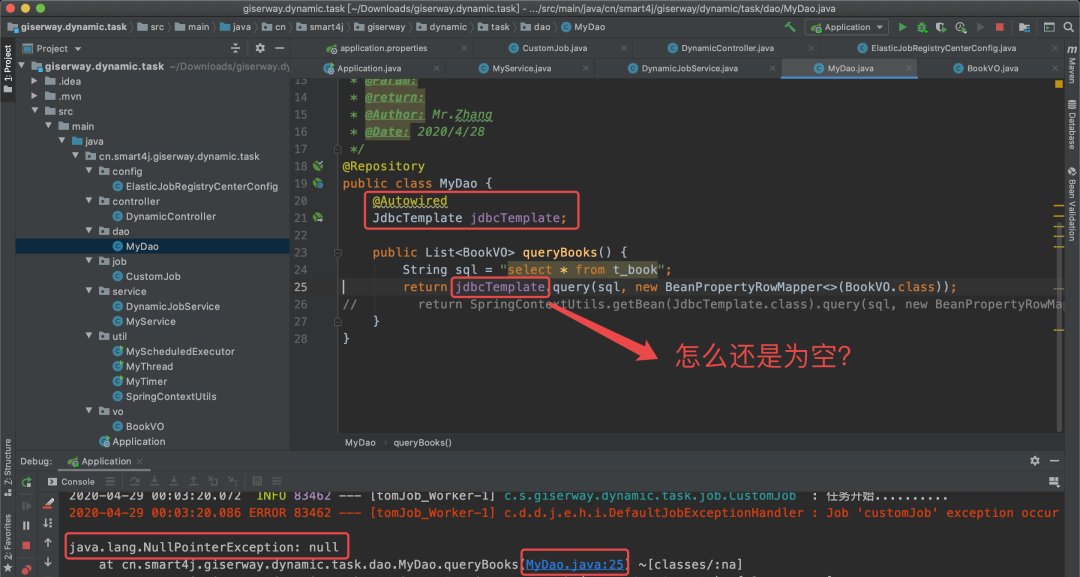Switch to MyService.java tab
The image size is (1080, 577).
pyautogui.click(x=521, y=68)
